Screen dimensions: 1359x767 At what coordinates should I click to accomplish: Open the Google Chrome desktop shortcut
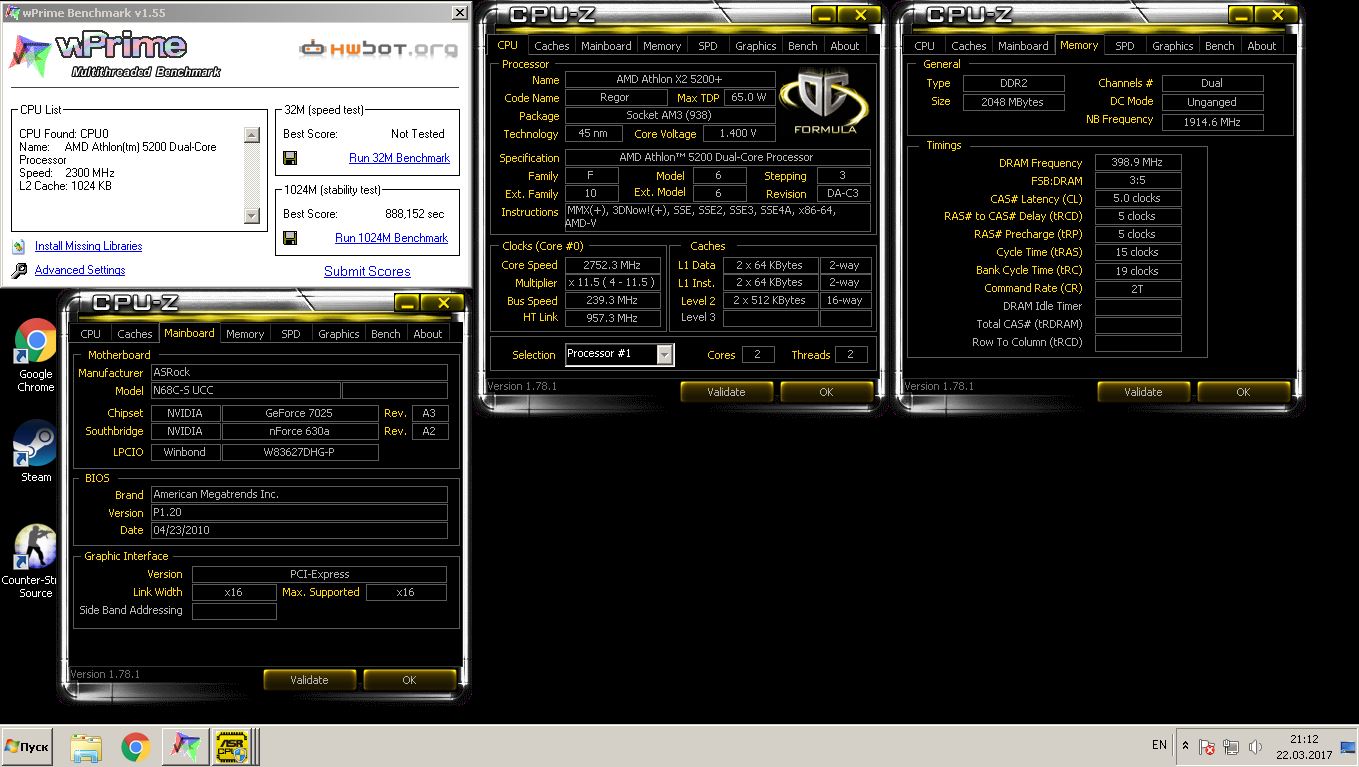pos(35,356)
